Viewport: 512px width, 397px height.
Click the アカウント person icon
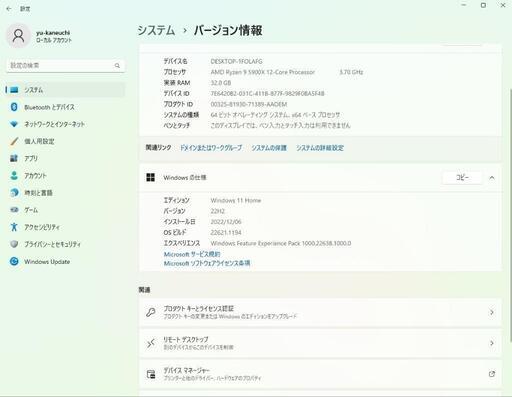point(14,176)
